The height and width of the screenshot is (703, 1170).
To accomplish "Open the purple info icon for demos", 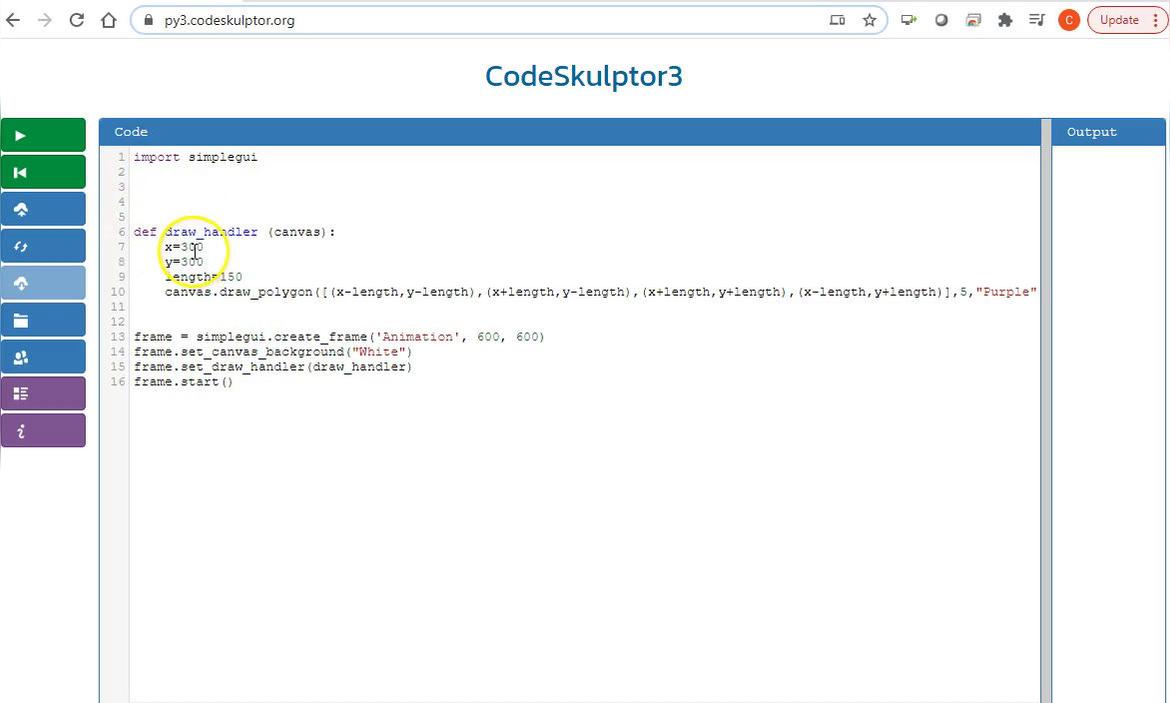I will coord(43,431).
